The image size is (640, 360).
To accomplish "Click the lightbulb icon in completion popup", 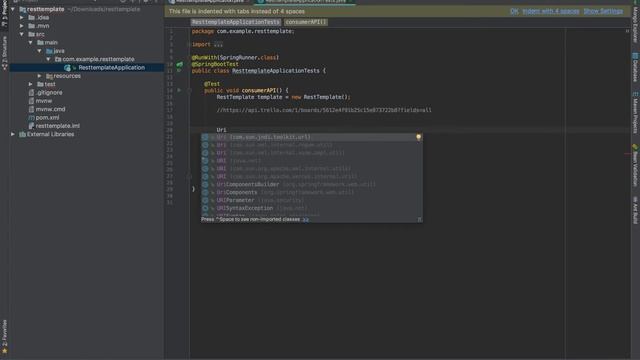I will (418, 137).
